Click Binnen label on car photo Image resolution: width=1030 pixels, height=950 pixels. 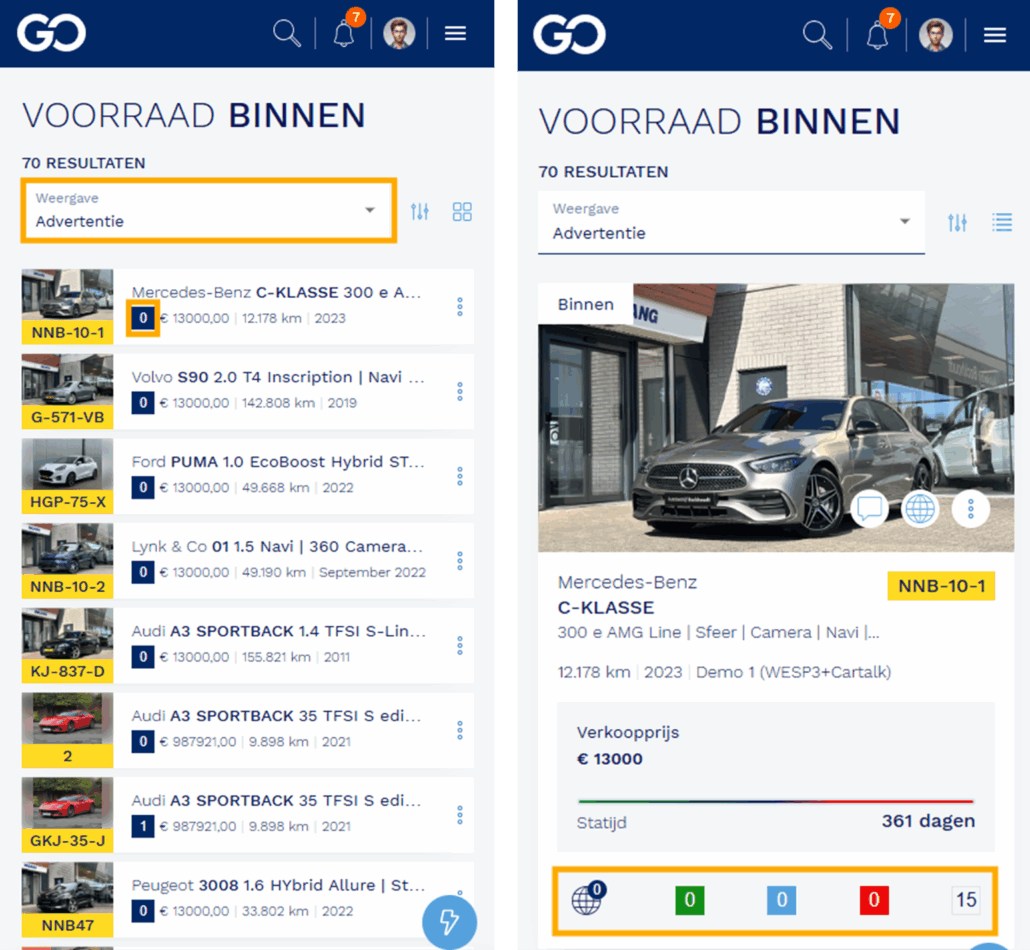(x=585, y=304)
